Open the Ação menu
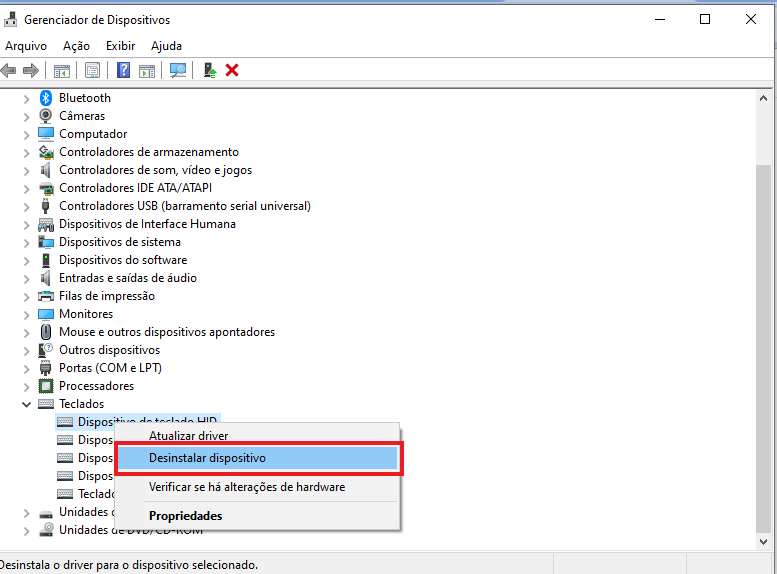 [76, 46]
